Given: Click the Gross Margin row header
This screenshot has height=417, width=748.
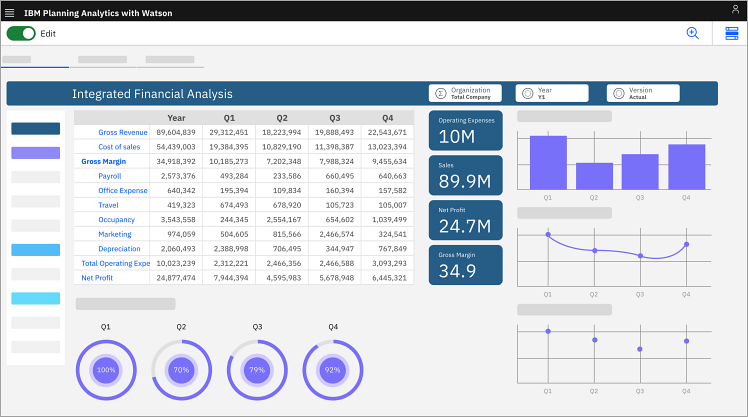Looking at the screenshot, I should pos(103,161).
